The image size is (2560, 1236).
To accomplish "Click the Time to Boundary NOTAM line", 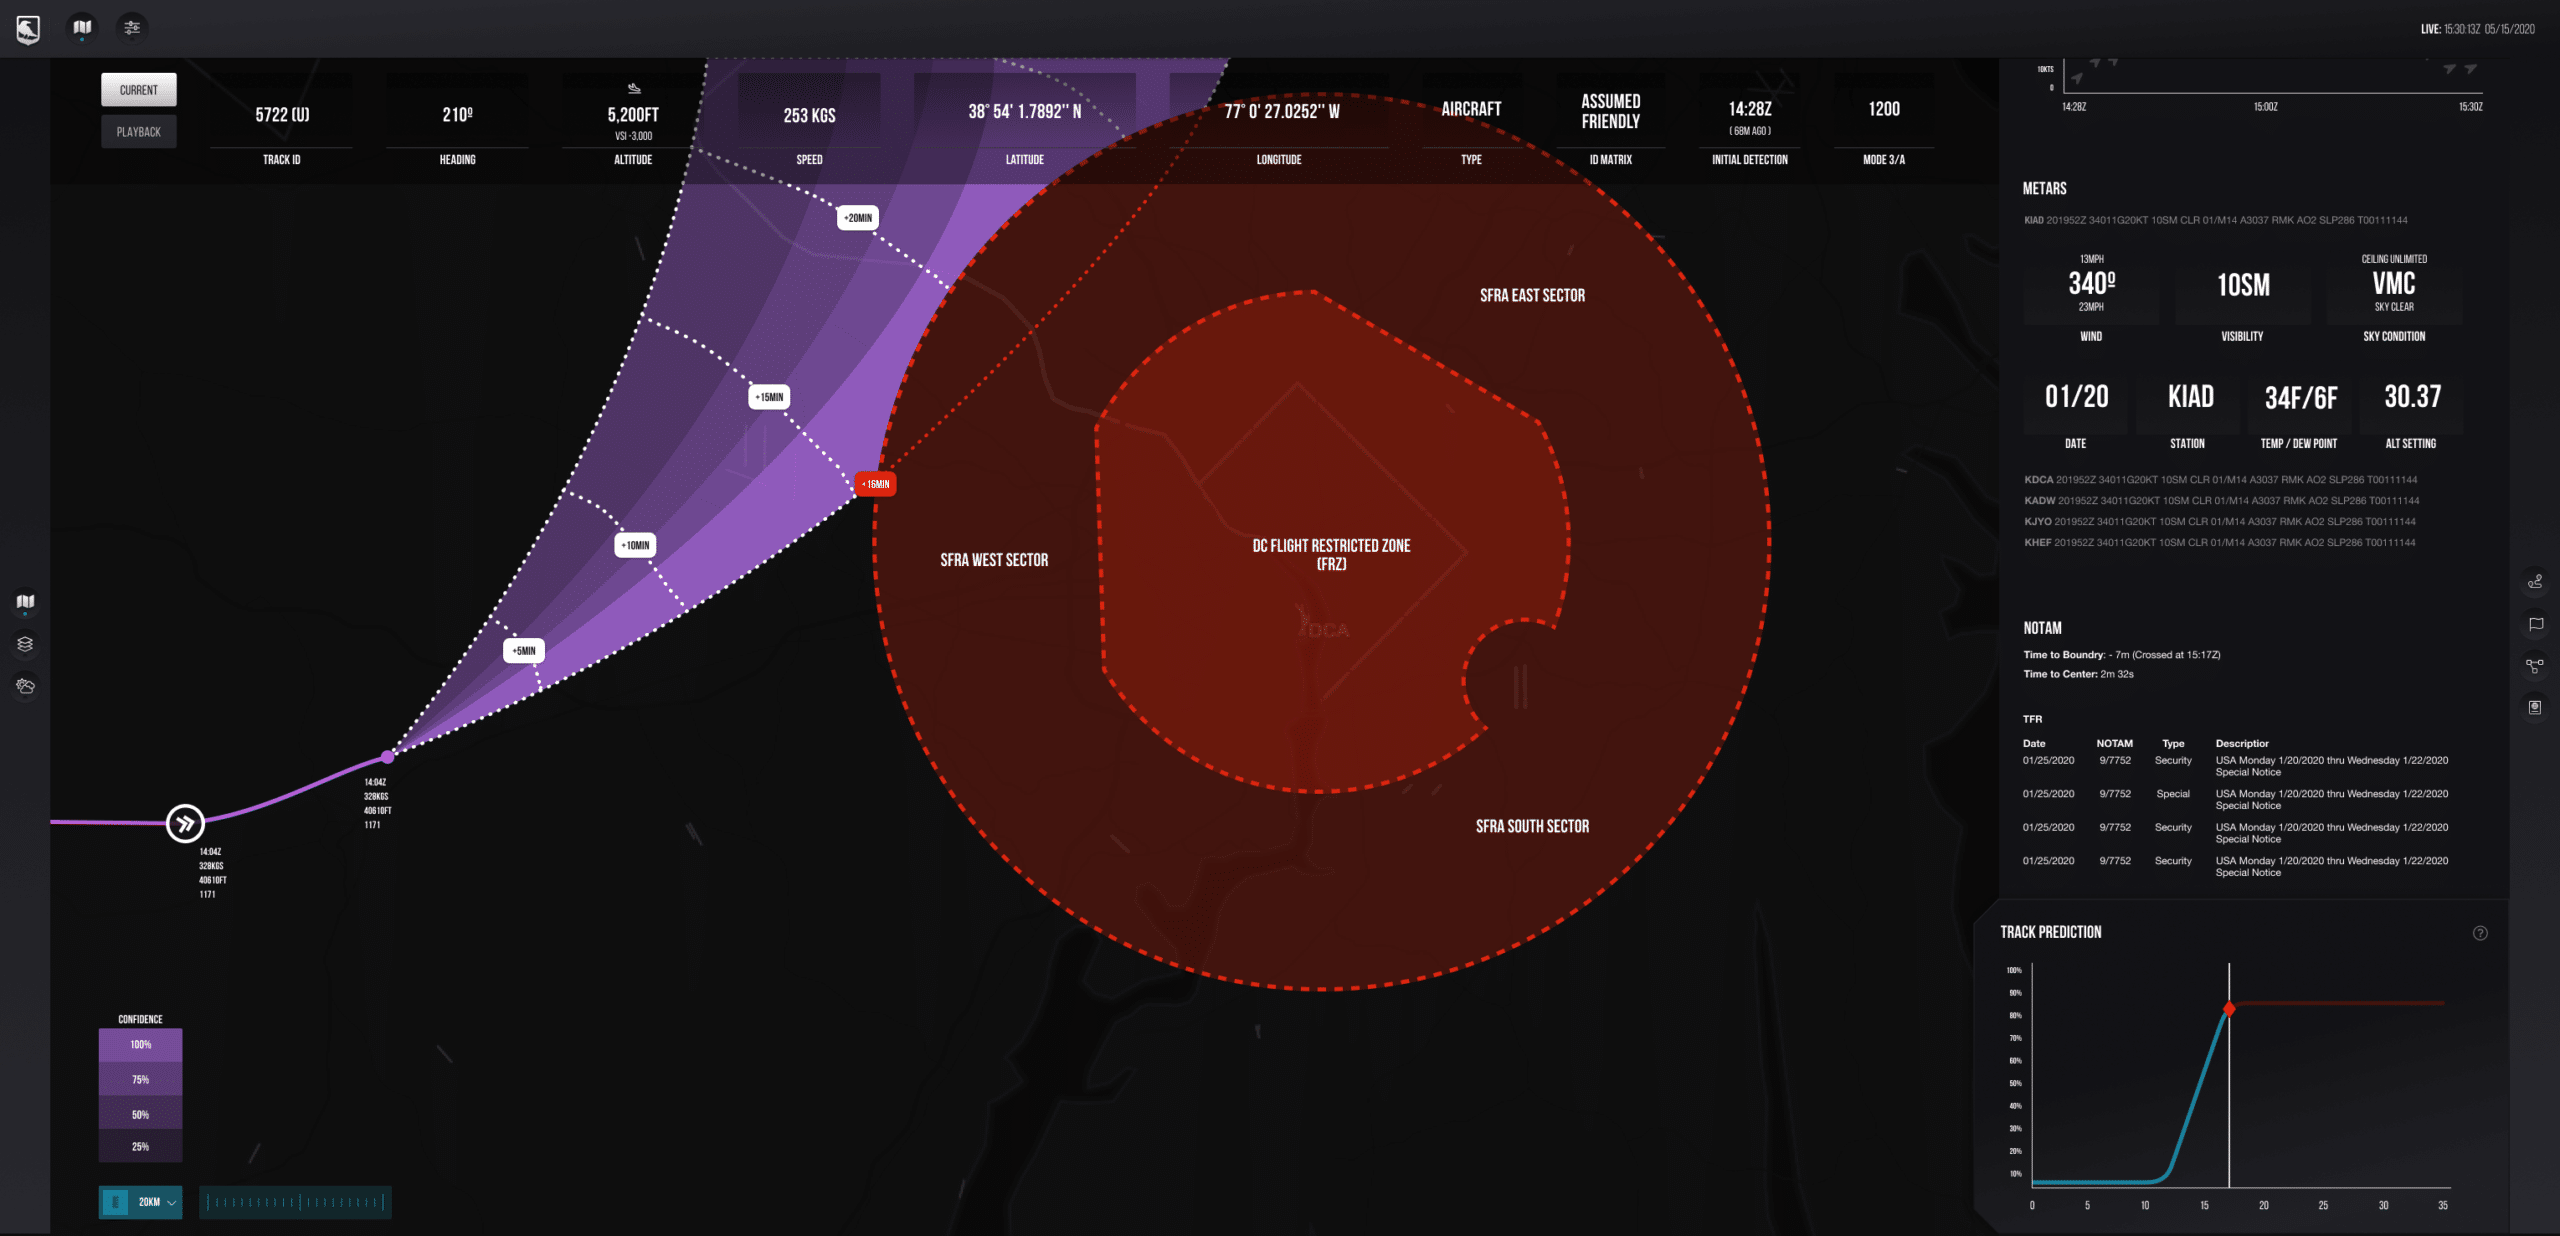I will (x=2121, y=655).
